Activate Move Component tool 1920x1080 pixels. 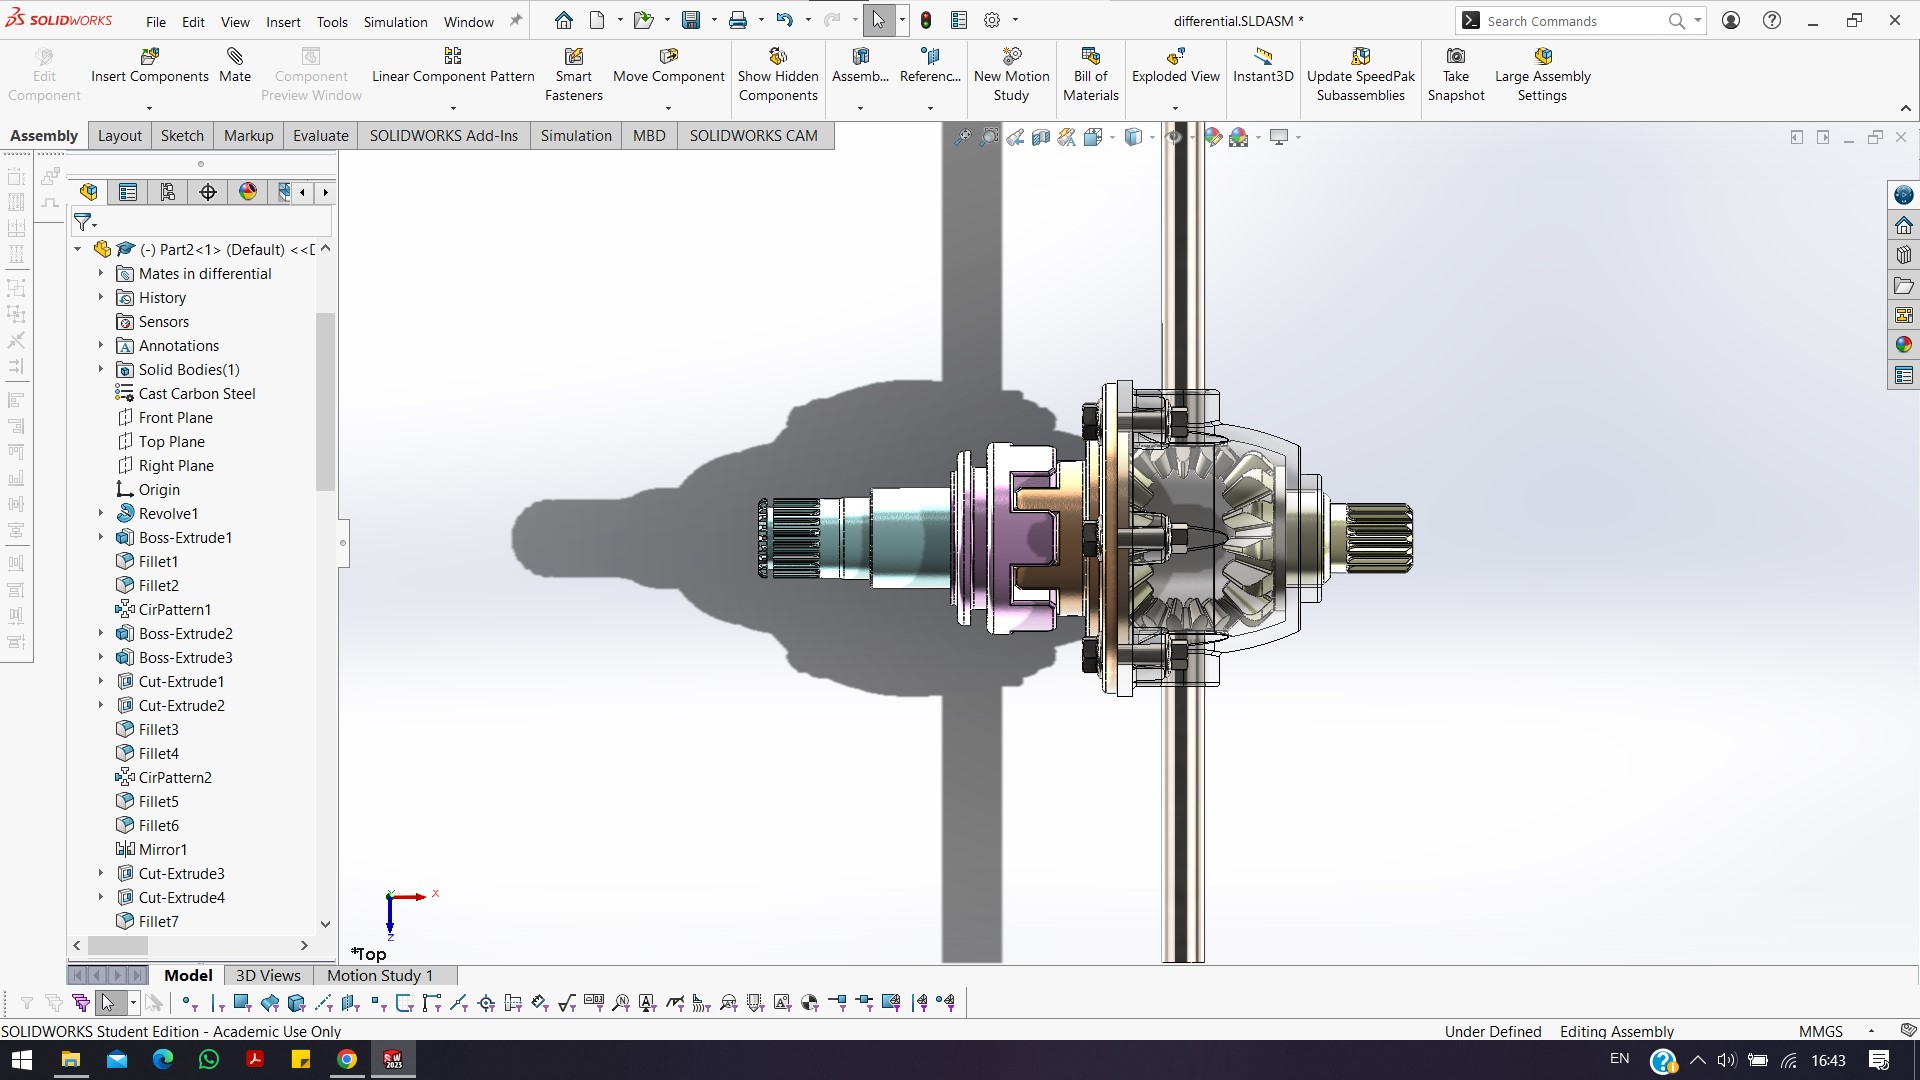point(669,65)
